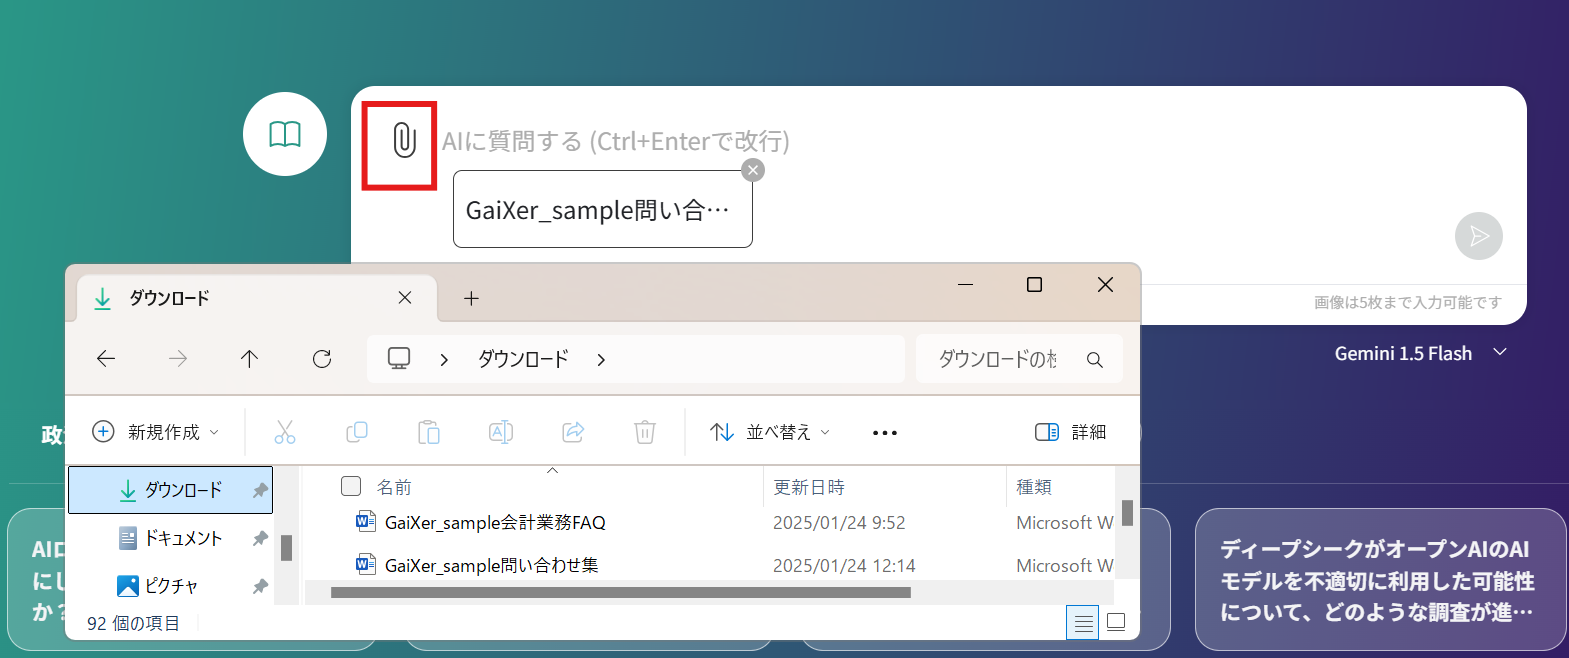Click the paperclip attach file icon
Viewport: 1569px width, 658px height.
[x=403, y=141]
